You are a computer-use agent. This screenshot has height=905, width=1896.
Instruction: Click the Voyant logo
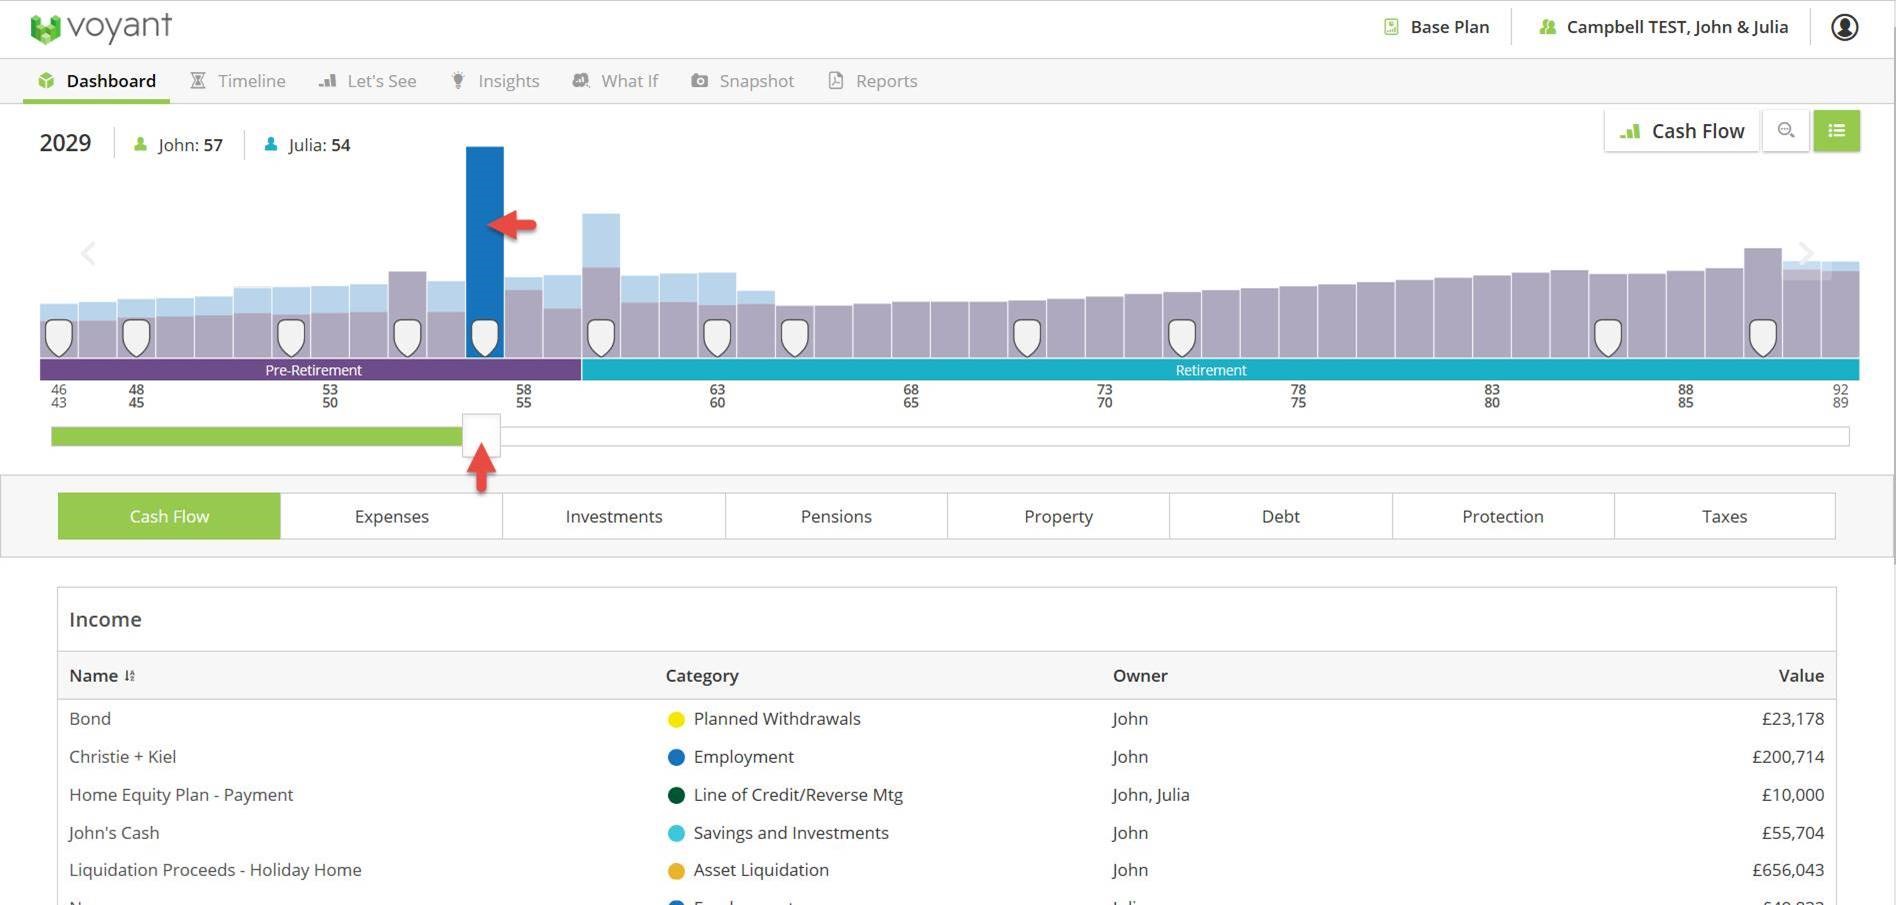101,28
